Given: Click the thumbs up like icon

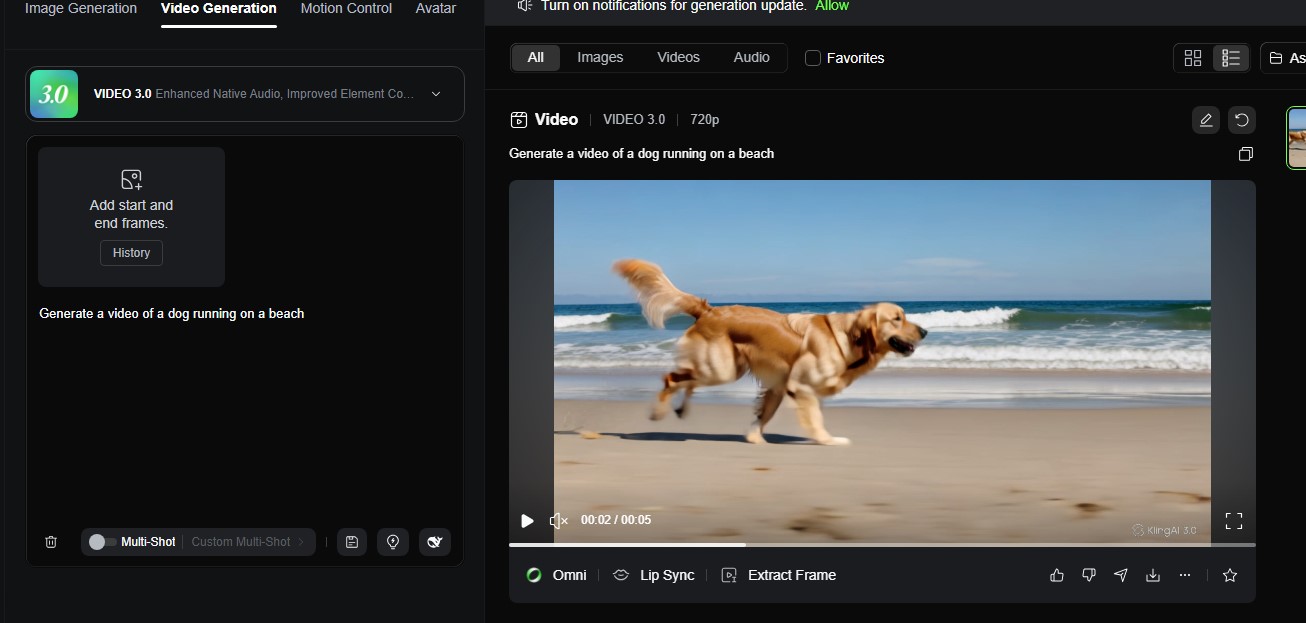Looking at the screenshot, I should coord(1057,575).
